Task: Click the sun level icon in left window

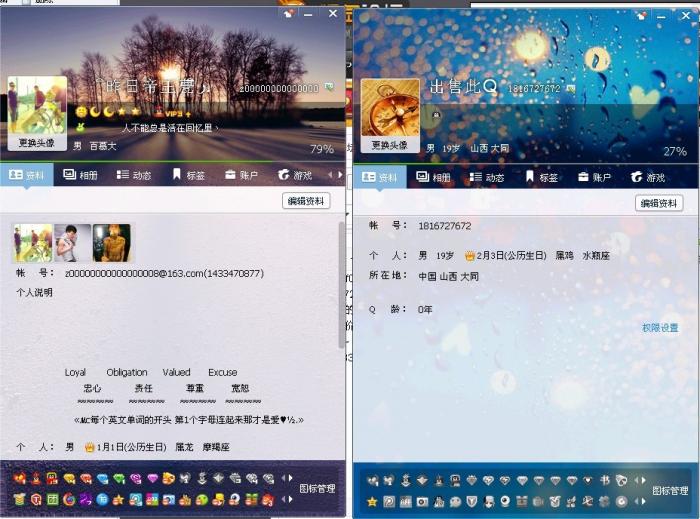Action: tap(81, 112)
